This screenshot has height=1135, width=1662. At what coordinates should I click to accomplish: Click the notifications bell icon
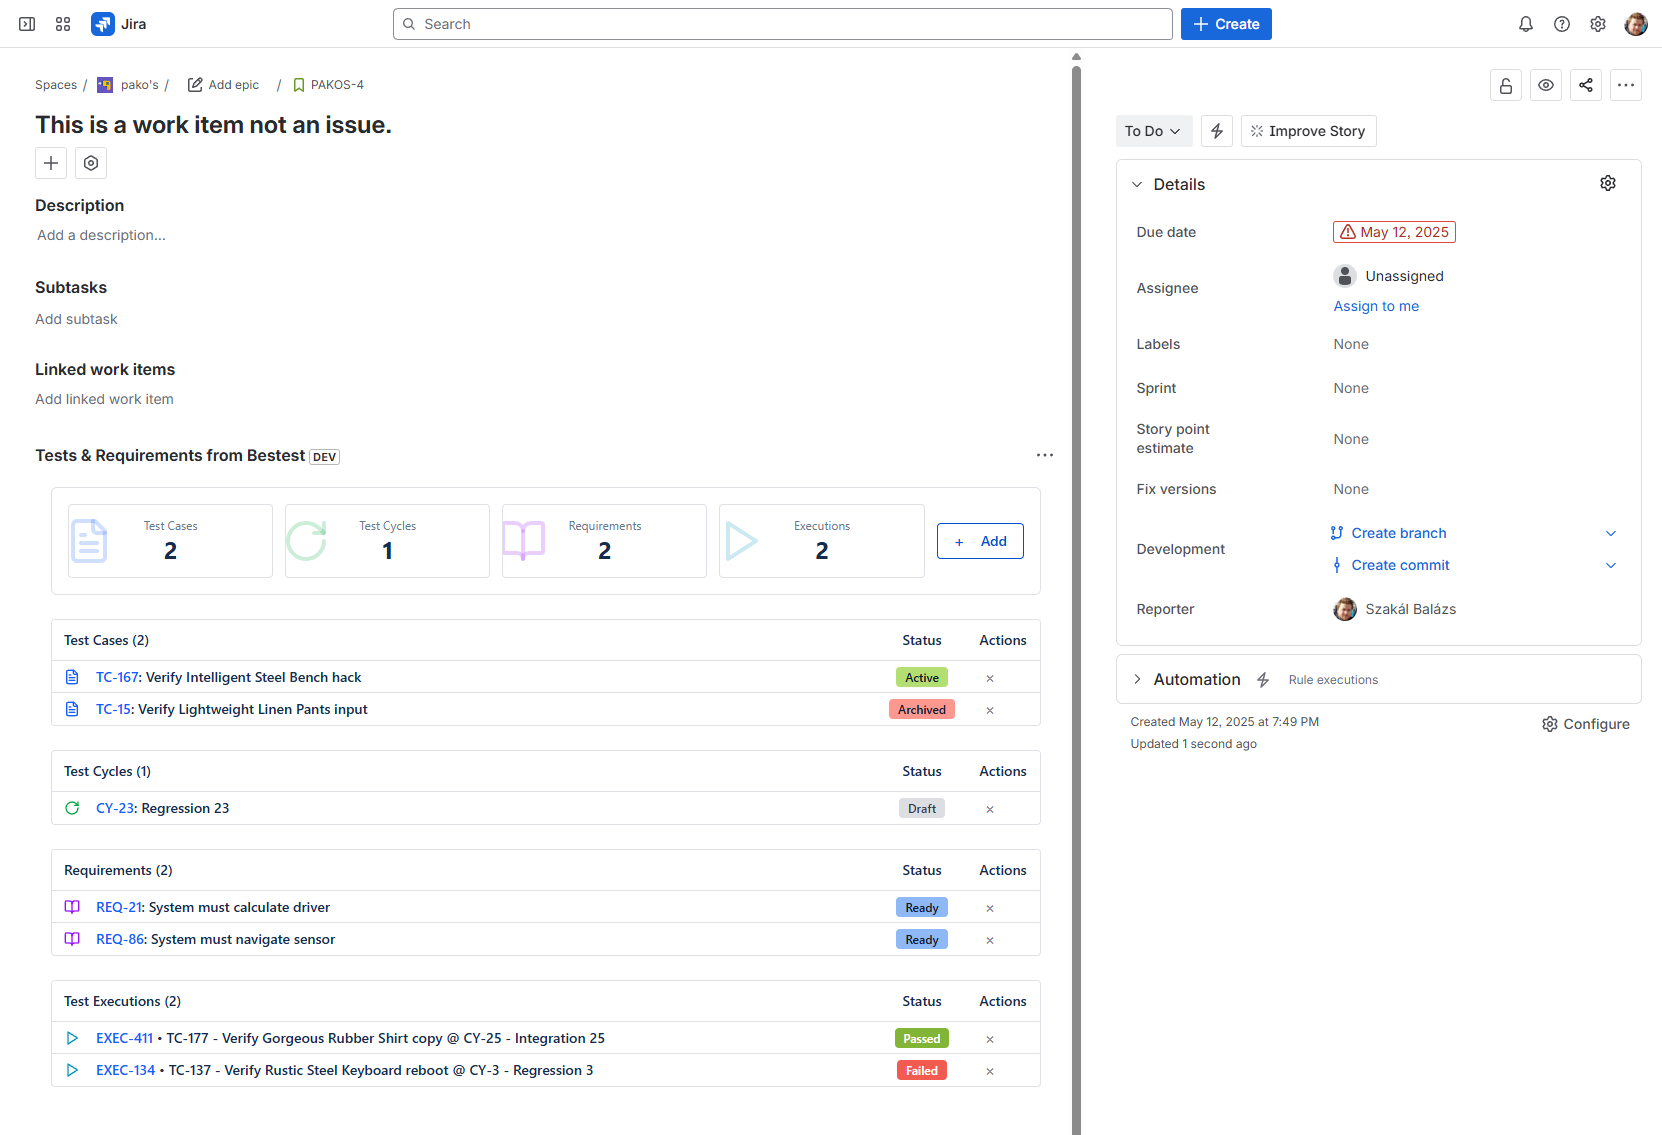point(1525,24)
